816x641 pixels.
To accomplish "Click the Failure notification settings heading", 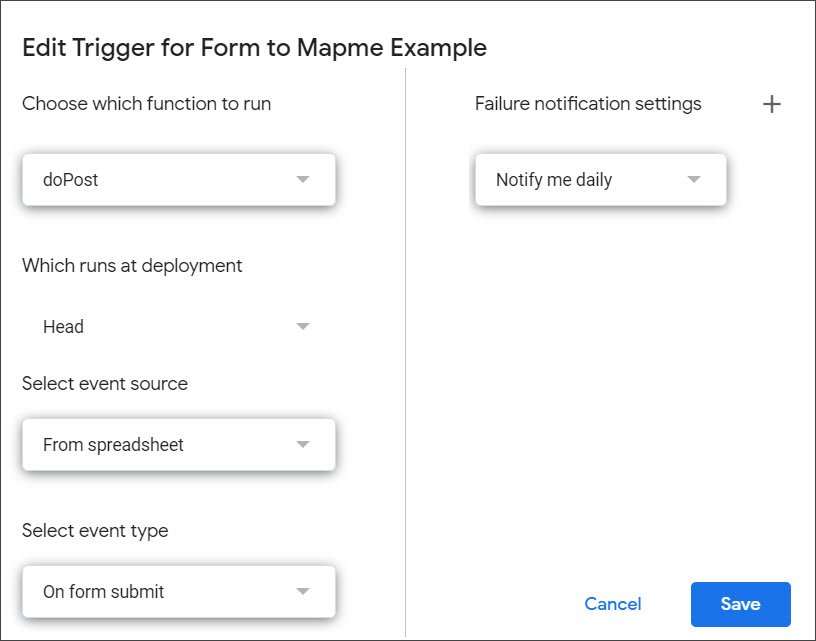I will [x=588, y=103].
